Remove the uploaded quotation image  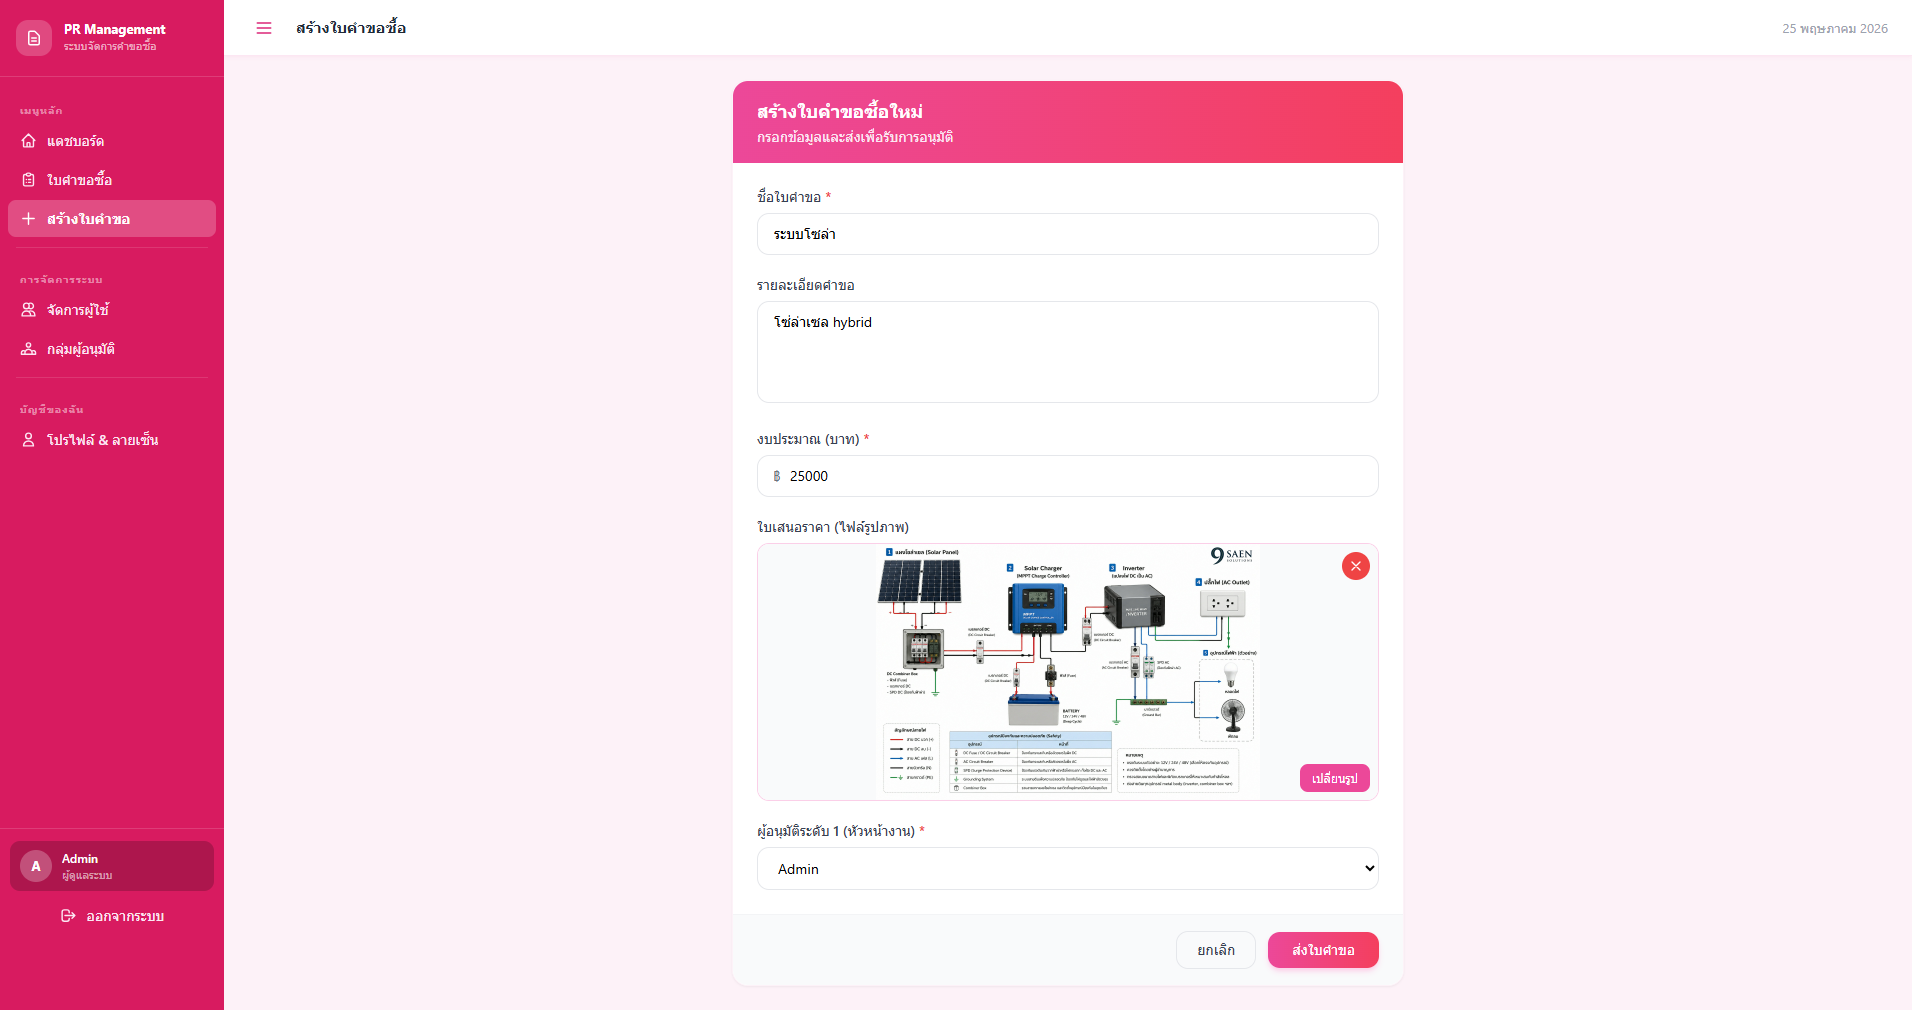[1356, 566]
